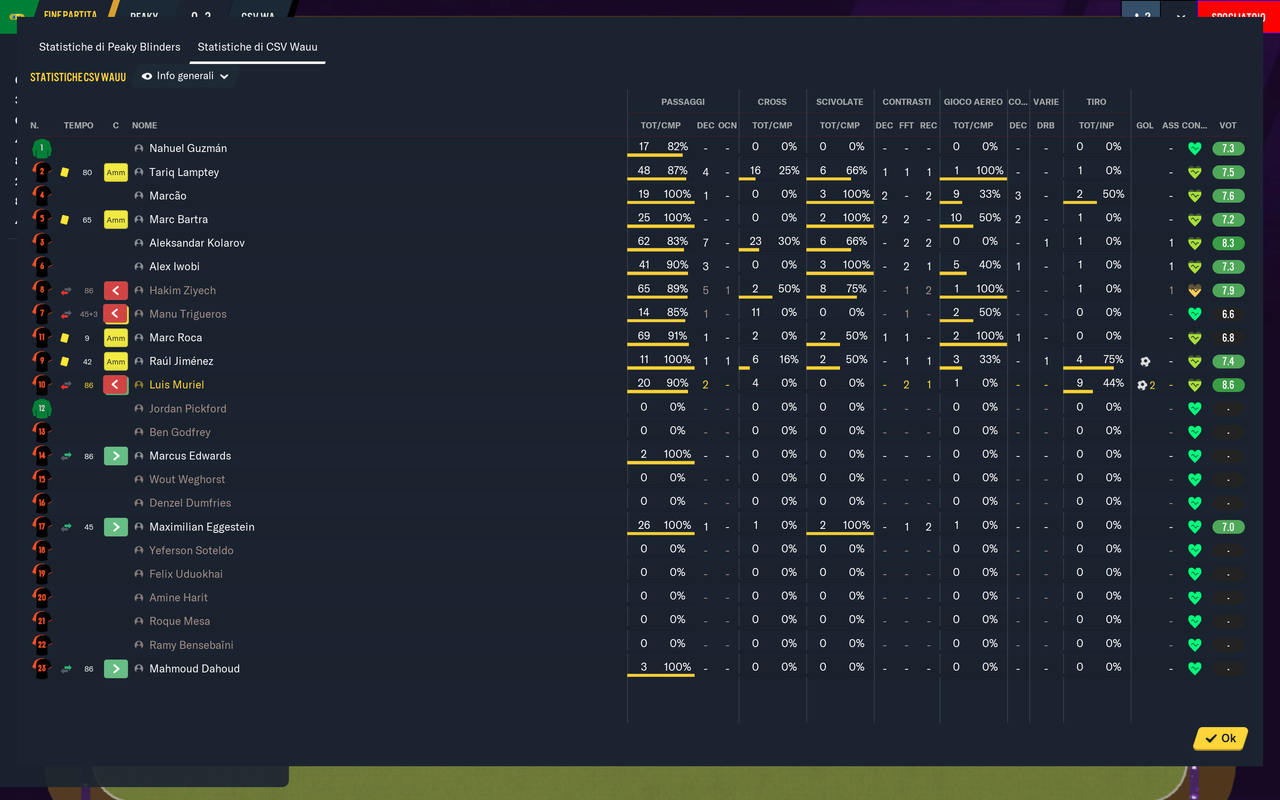Open Aleksandar Kolarov's player name link
This screenshot has width=1280, height=800.
(x=197, y=243)
